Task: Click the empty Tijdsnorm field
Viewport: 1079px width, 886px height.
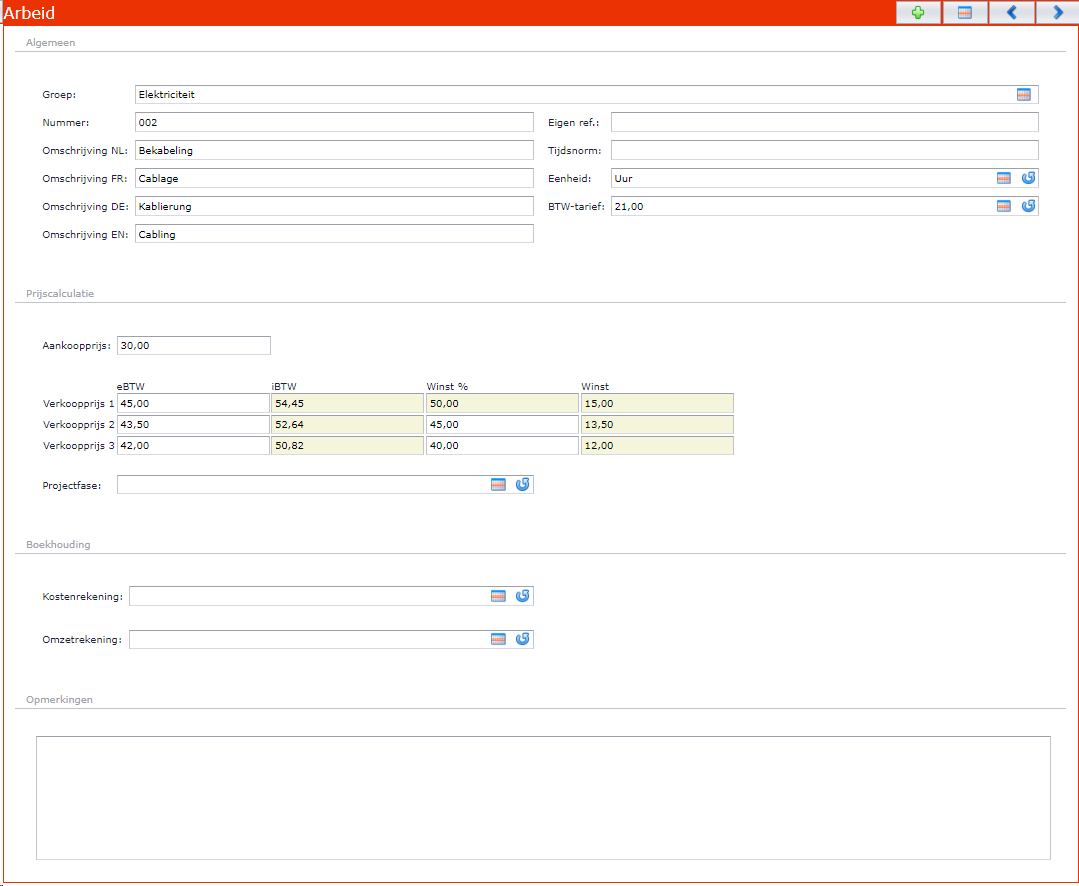Action: pos(824,151)
